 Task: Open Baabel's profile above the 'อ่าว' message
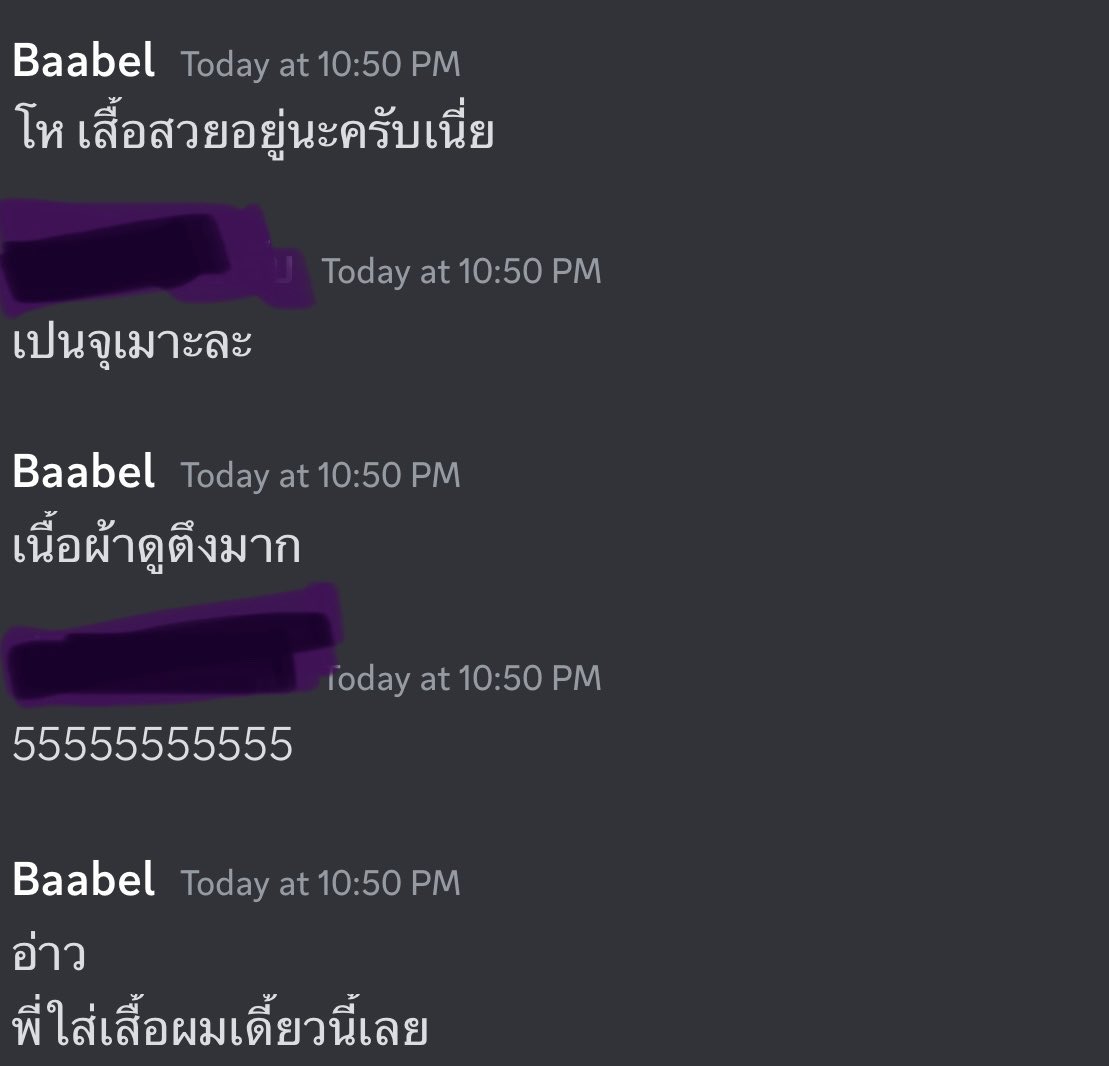point(83,880)
